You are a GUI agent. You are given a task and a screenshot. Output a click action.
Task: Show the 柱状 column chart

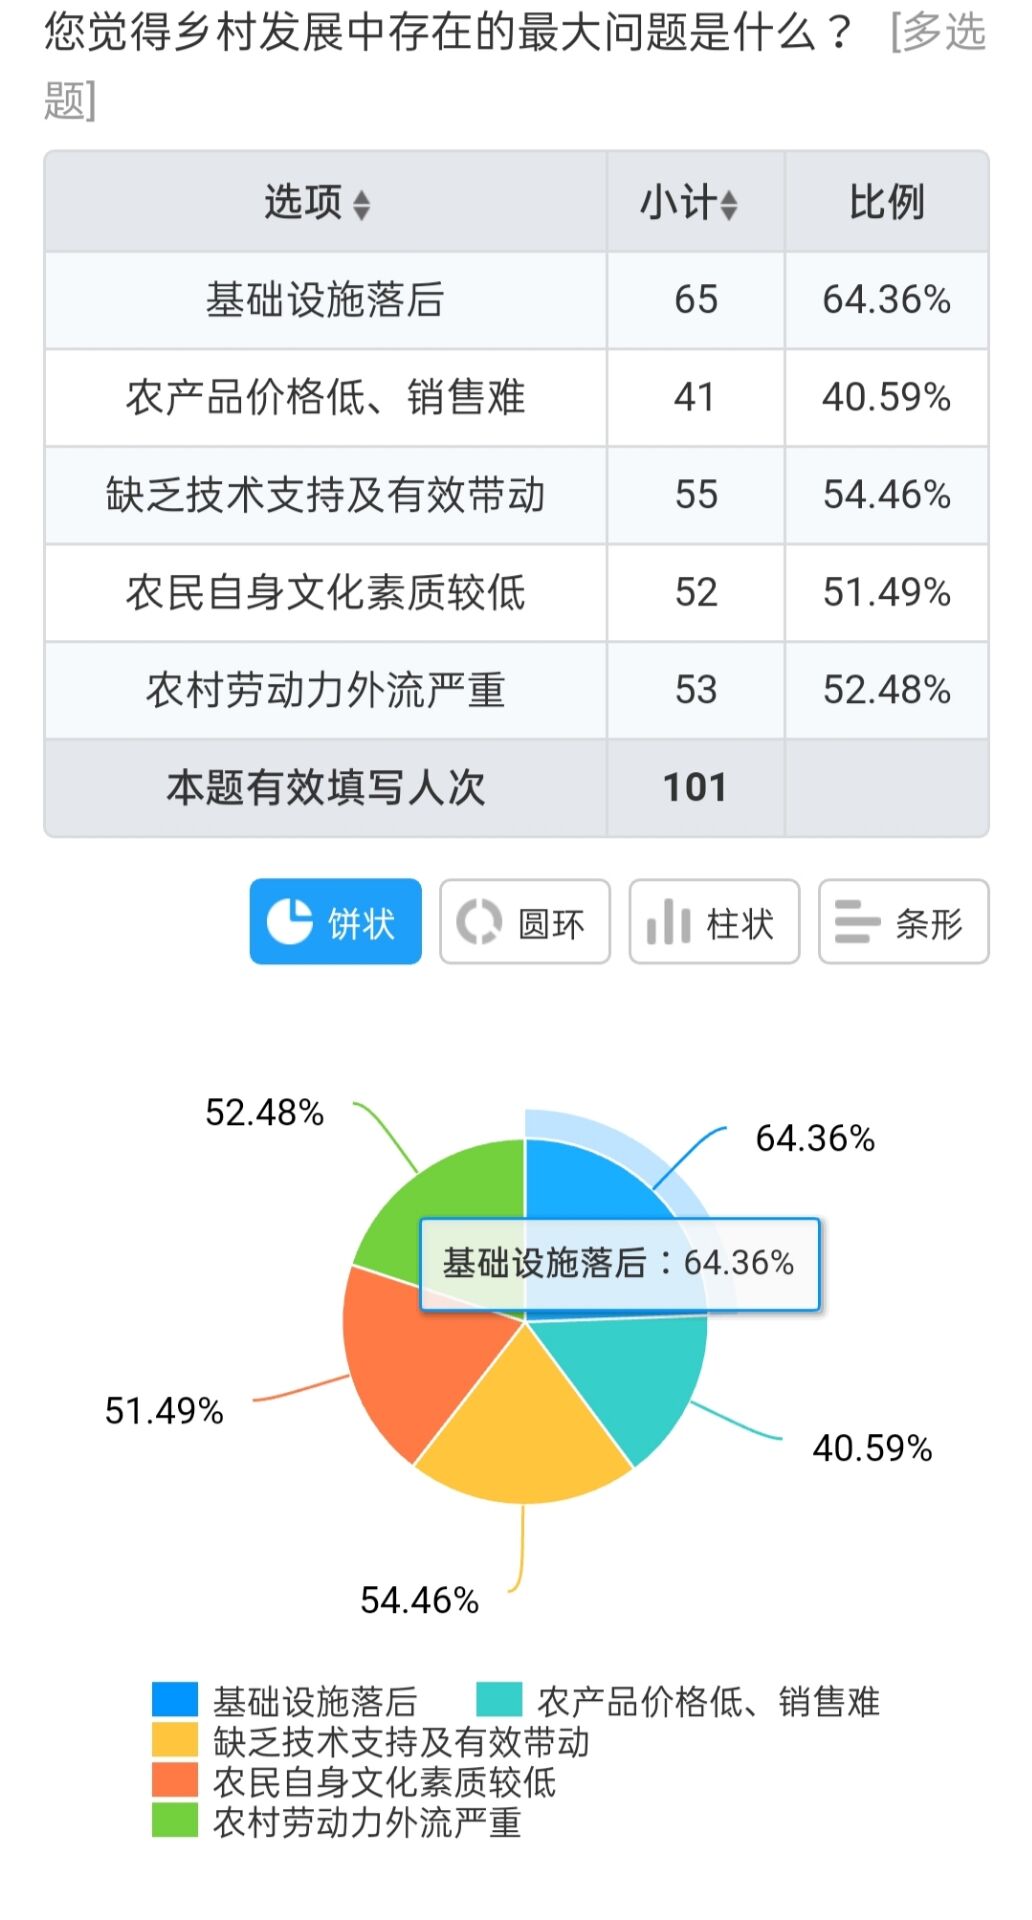(714, 921)
